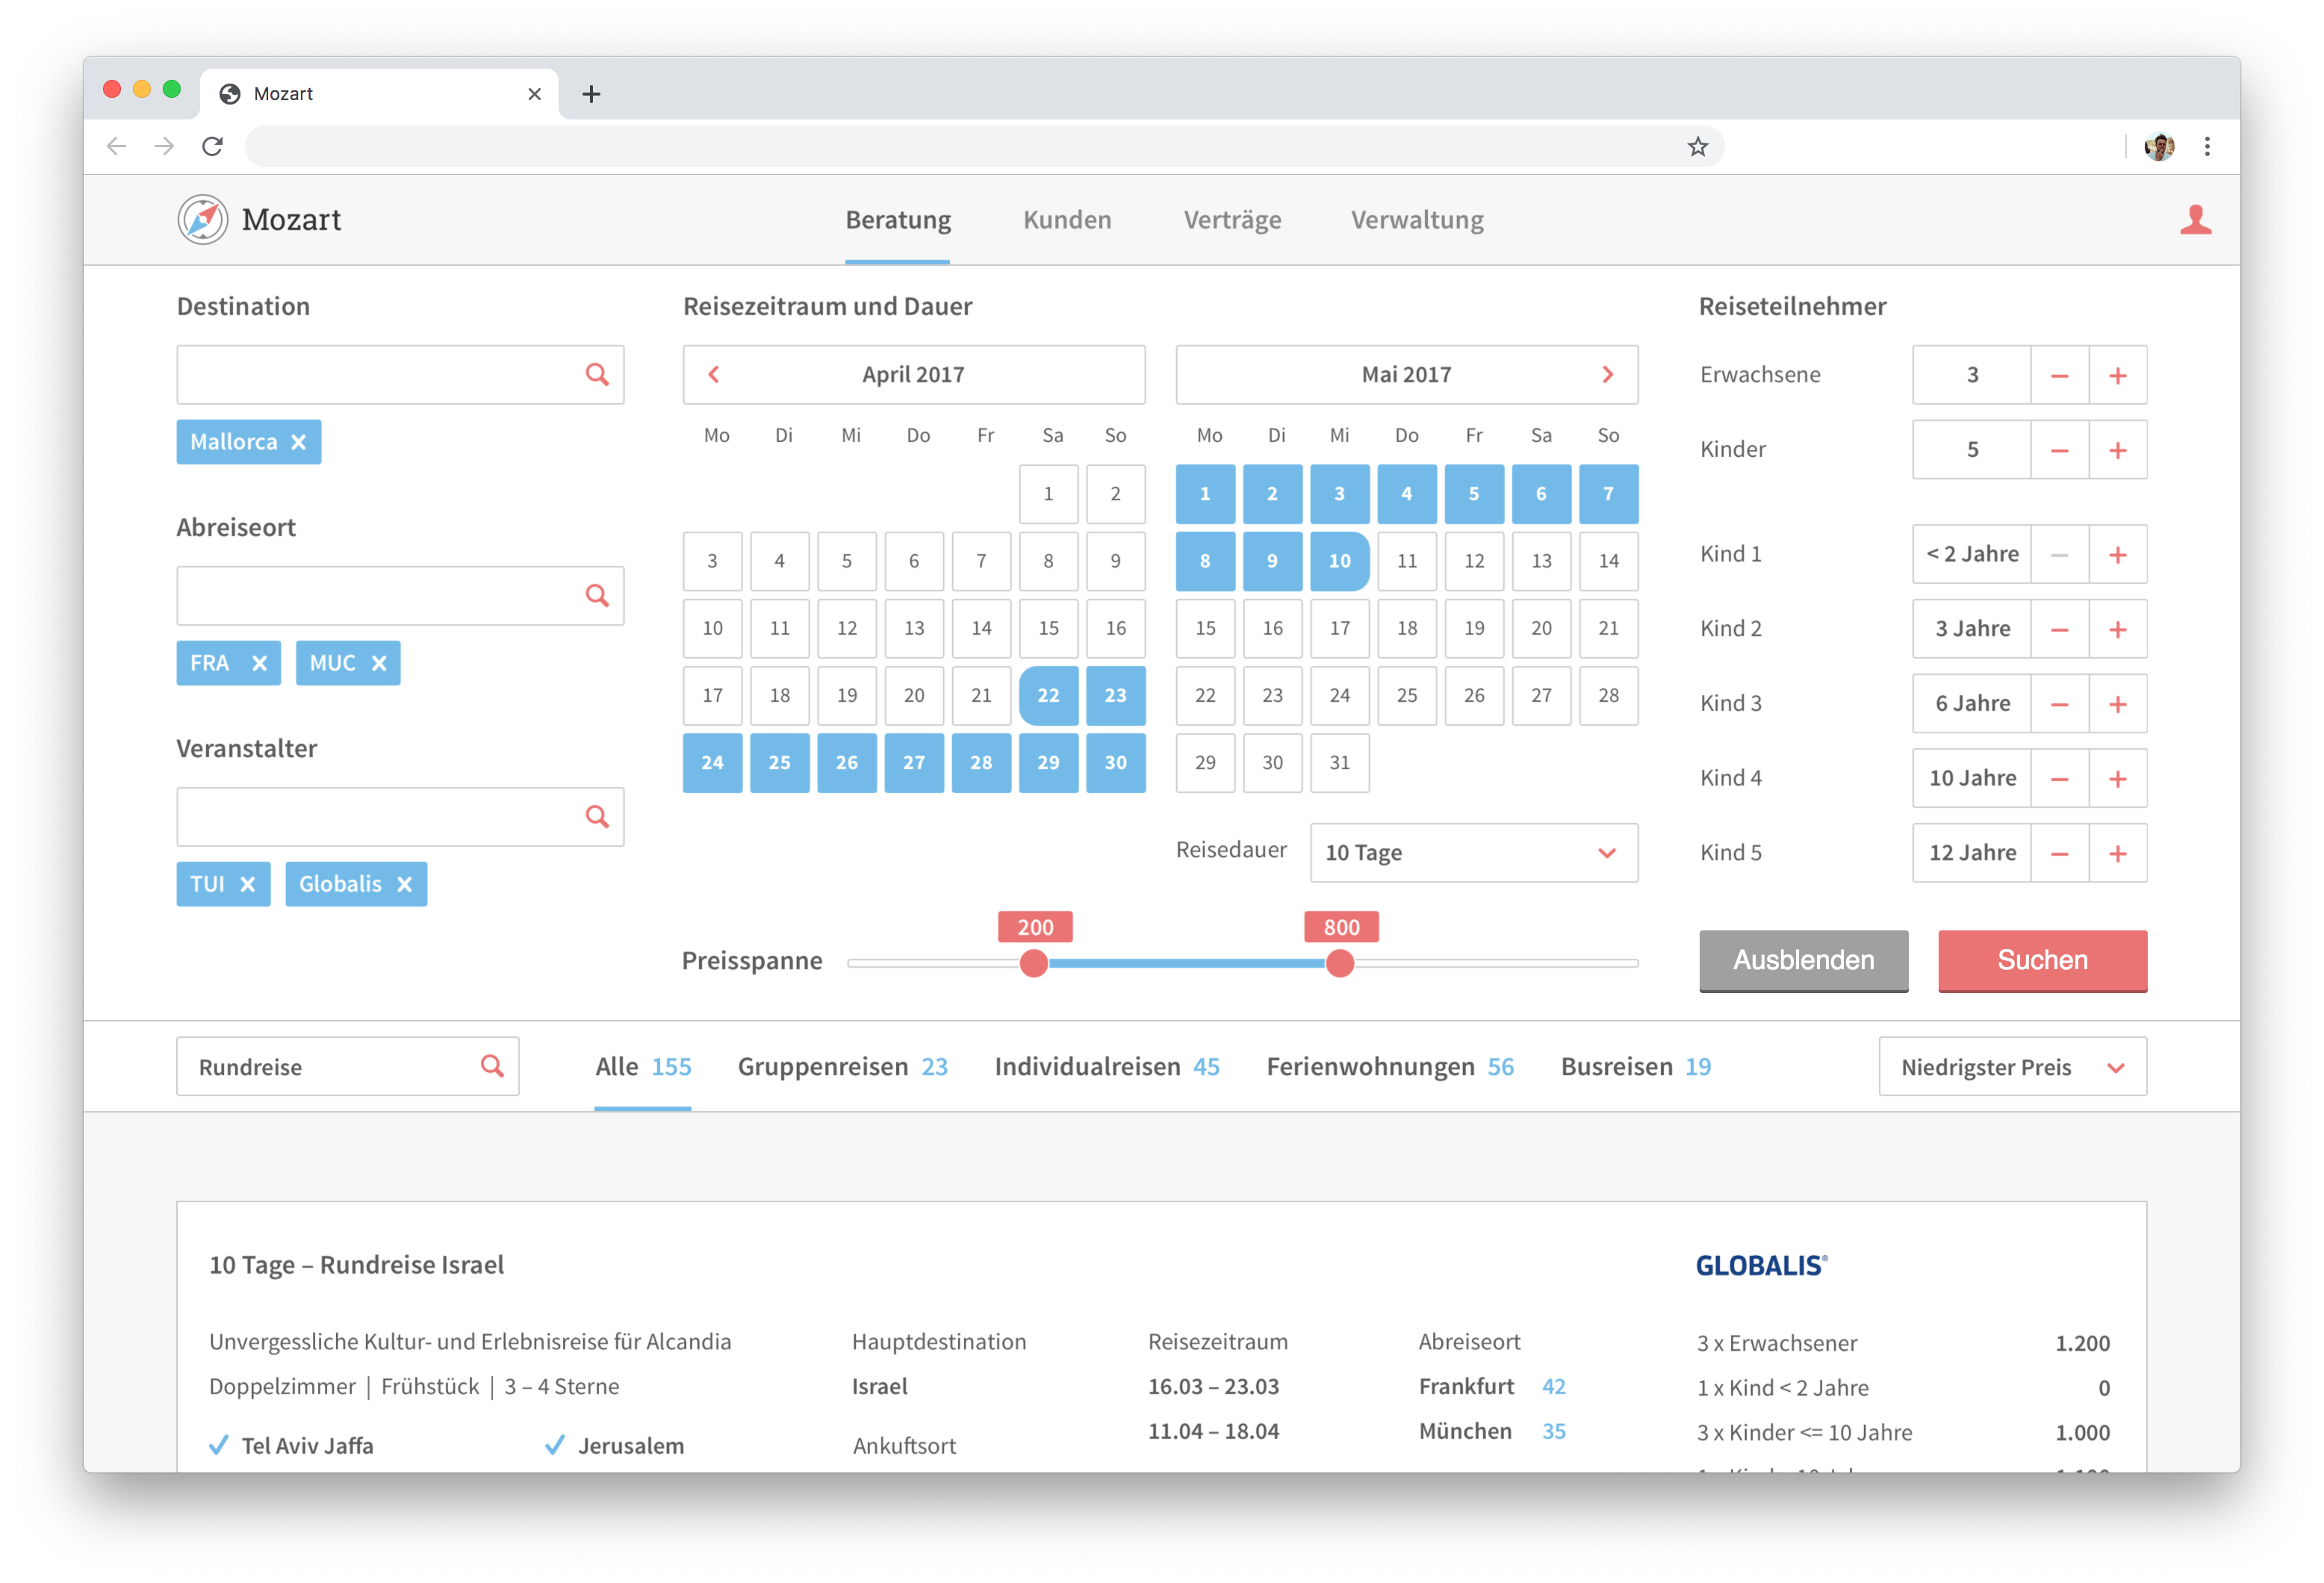The image size is (2324, 1583).
Task: Click the Suchen button
Action: (2043, 961)
